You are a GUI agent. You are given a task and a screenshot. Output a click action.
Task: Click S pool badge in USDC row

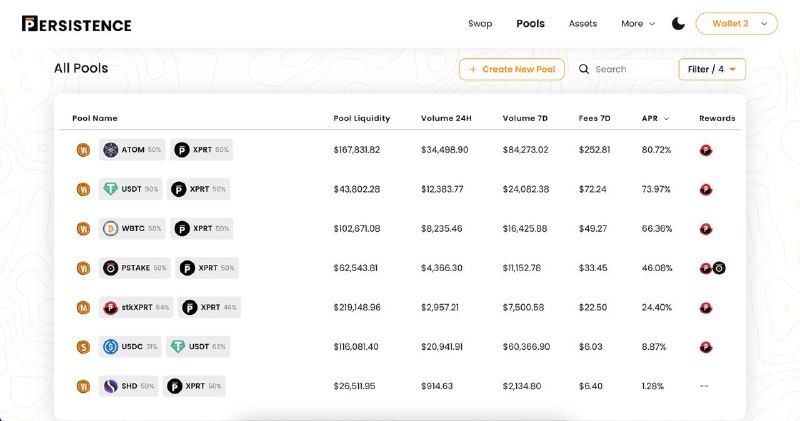(x=83, y=347)
